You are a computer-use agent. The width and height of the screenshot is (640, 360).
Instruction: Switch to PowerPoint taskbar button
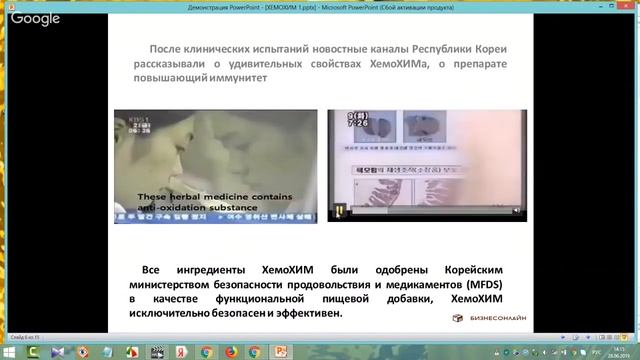click(x=280, y=352)
